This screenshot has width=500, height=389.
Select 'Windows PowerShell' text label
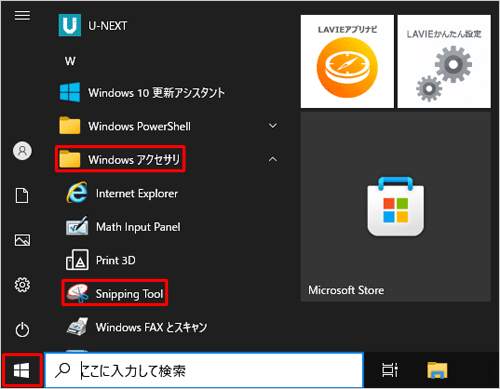pos(139,126)
